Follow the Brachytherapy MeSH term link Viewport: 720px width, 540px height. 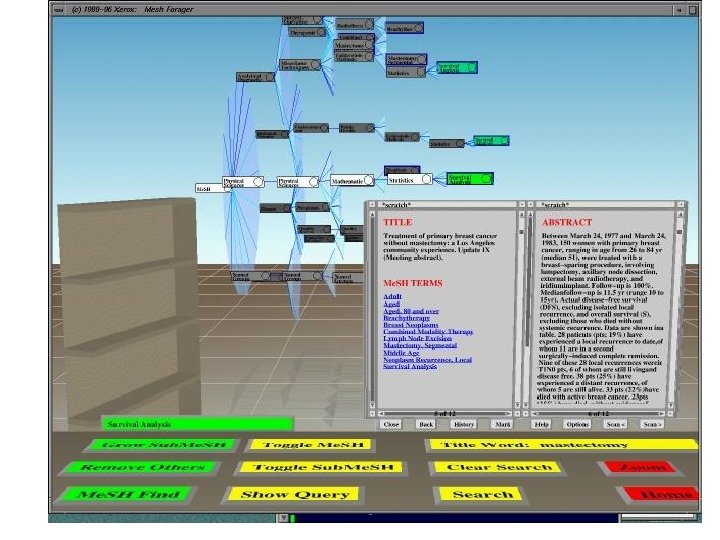click(x=406, y=318)
